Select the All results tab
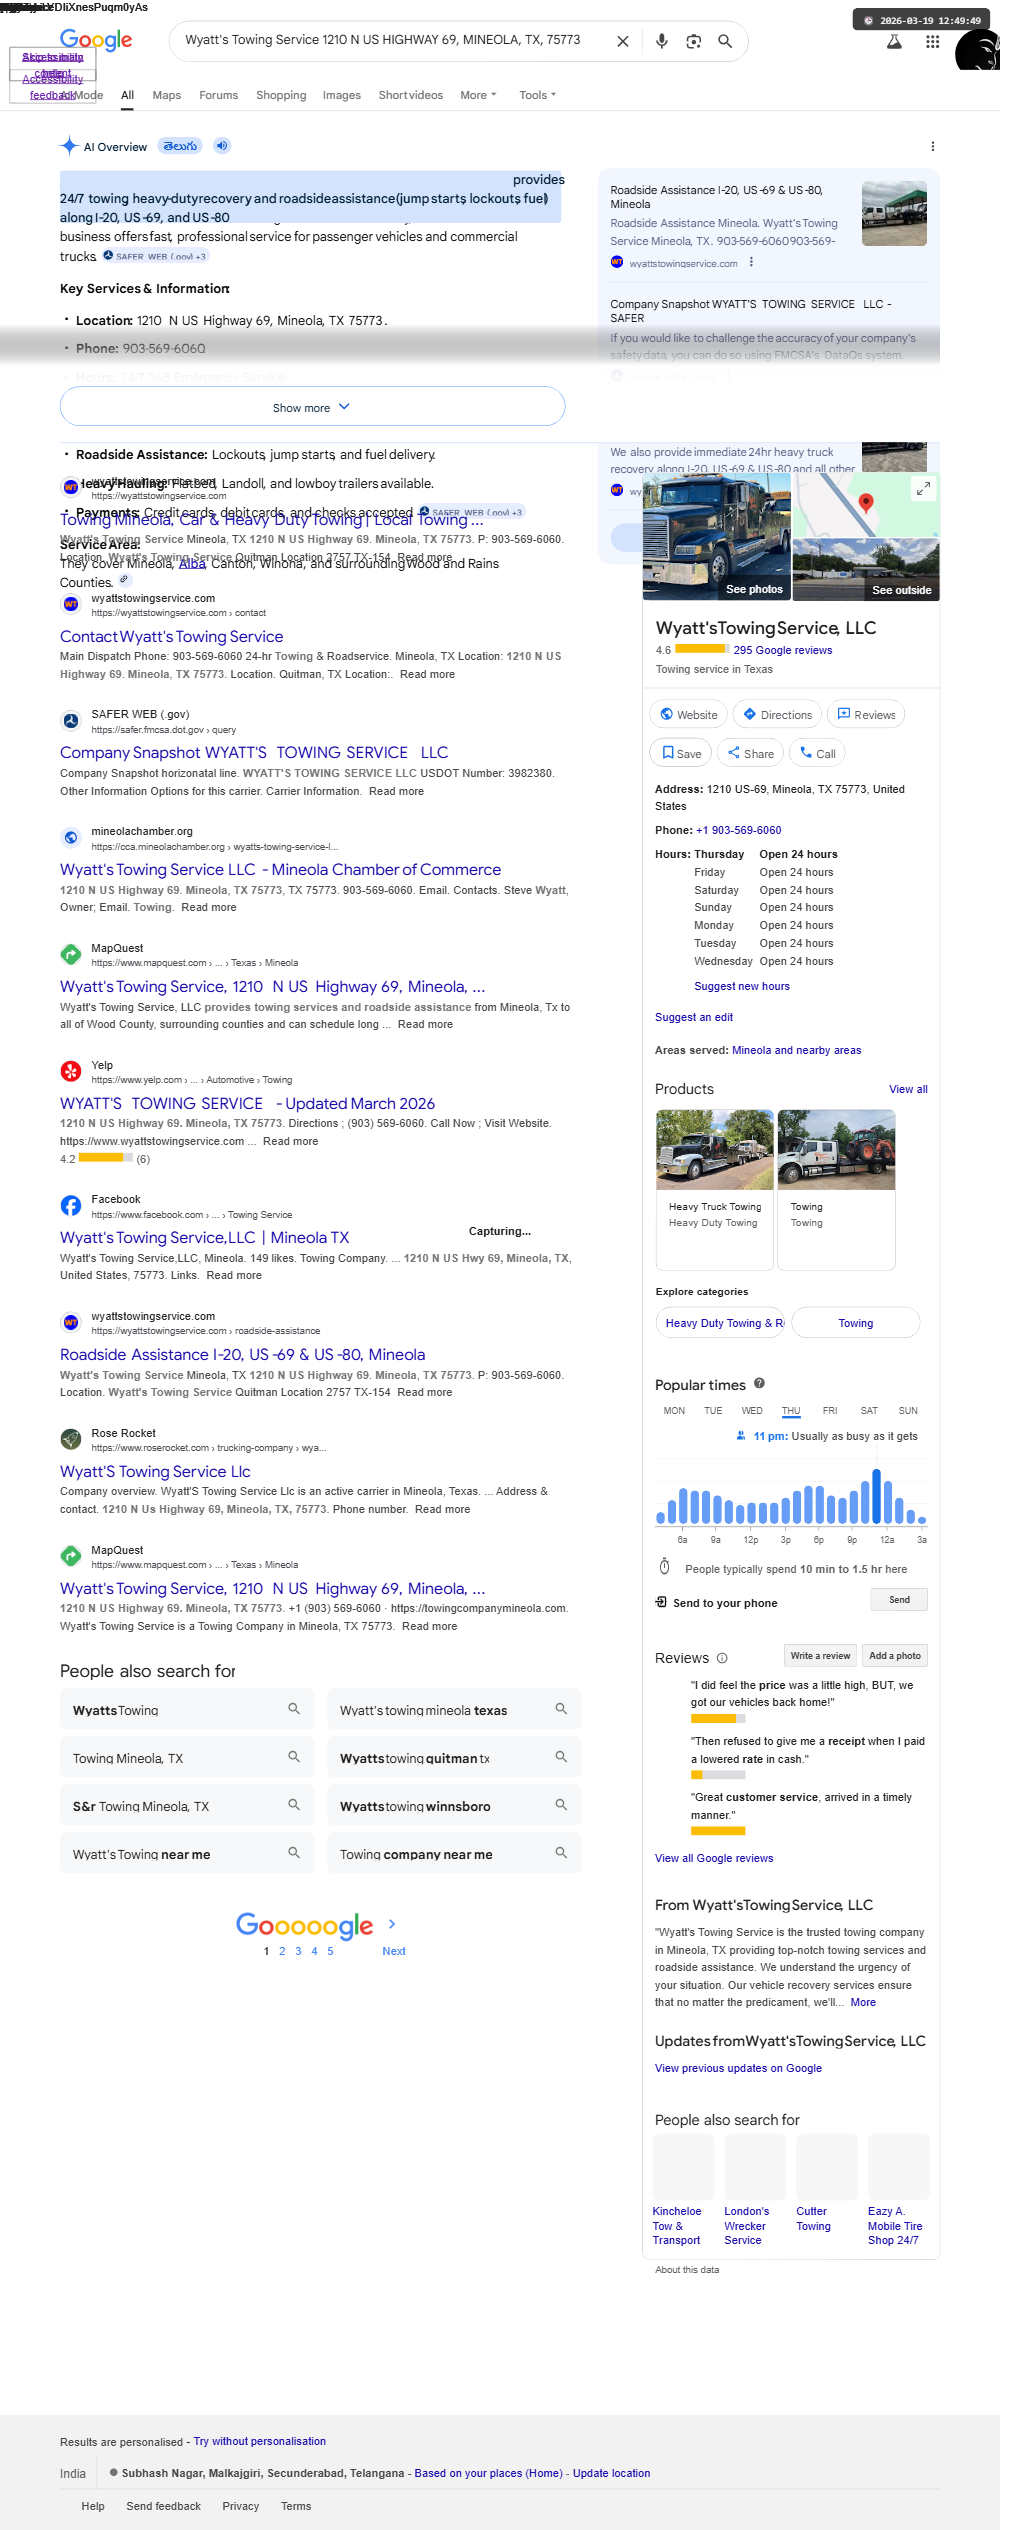Image resolution: width=1012 pixels, height=2530 pixels. point(127,95)
